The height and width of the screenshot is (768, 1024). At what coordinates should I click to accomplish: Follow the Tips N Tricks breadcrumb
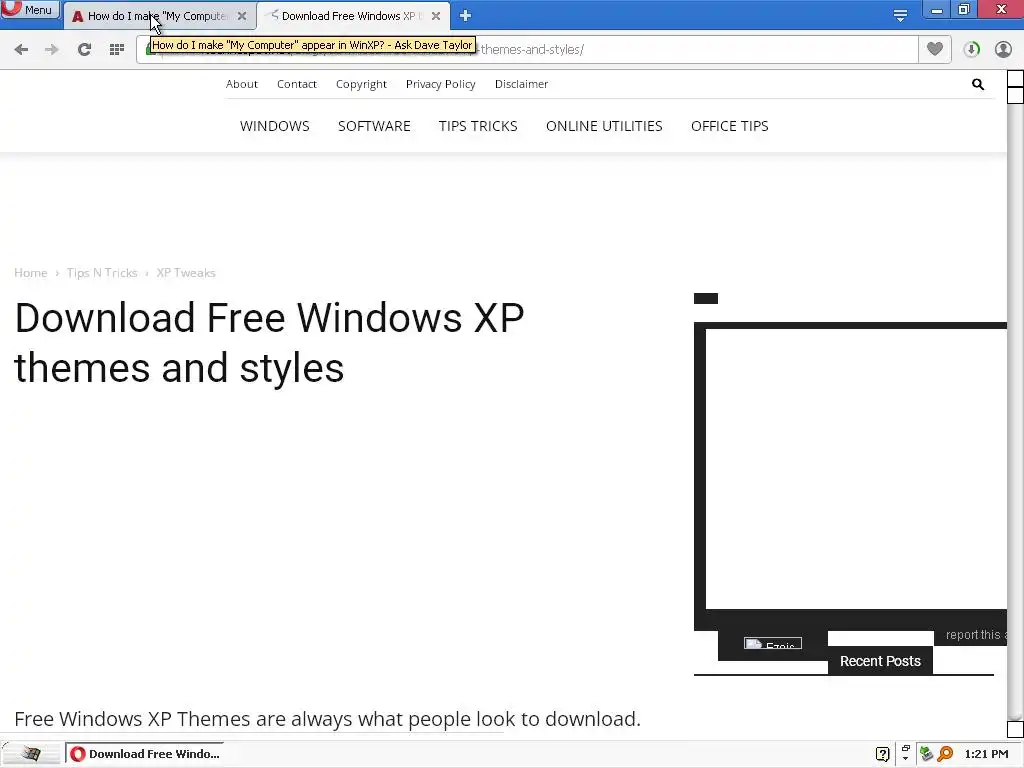pos(102,273)
